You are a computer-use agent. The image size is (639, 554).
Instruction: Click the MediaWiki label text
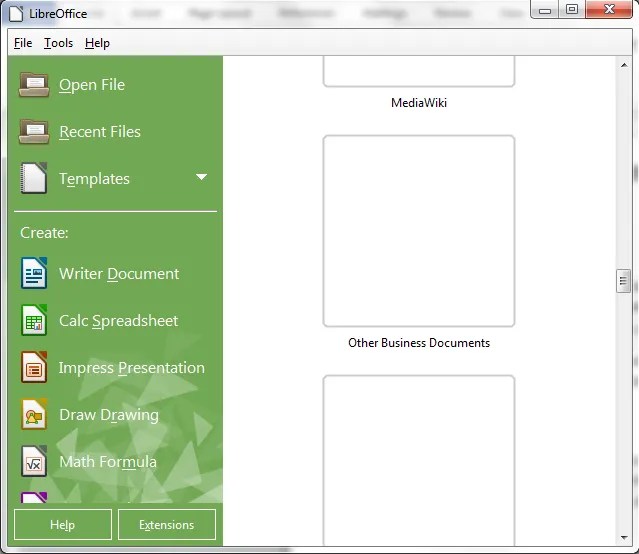click(x=419, y=102)
